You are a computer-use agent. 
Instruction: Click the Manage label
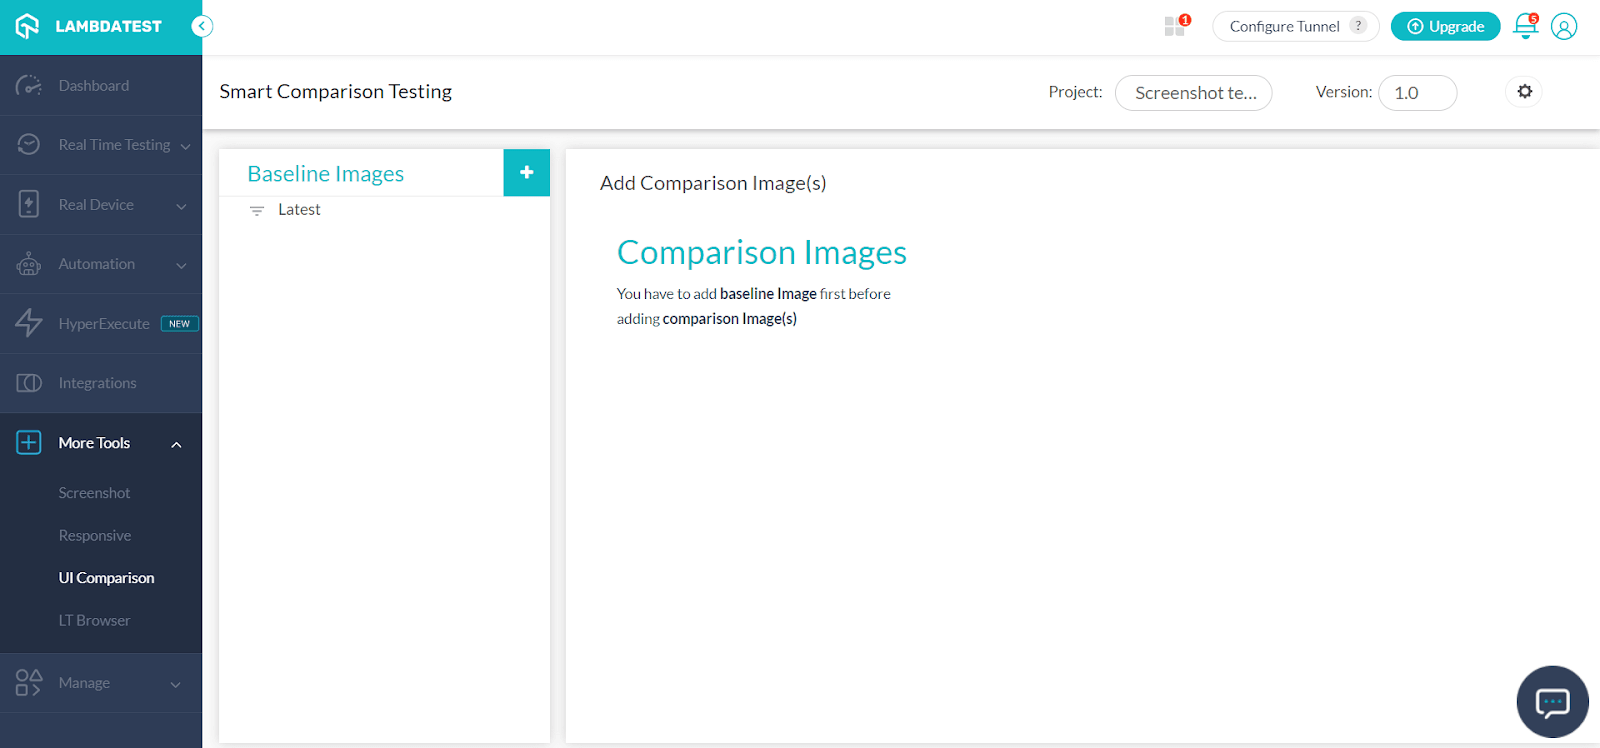coord(84,683)
